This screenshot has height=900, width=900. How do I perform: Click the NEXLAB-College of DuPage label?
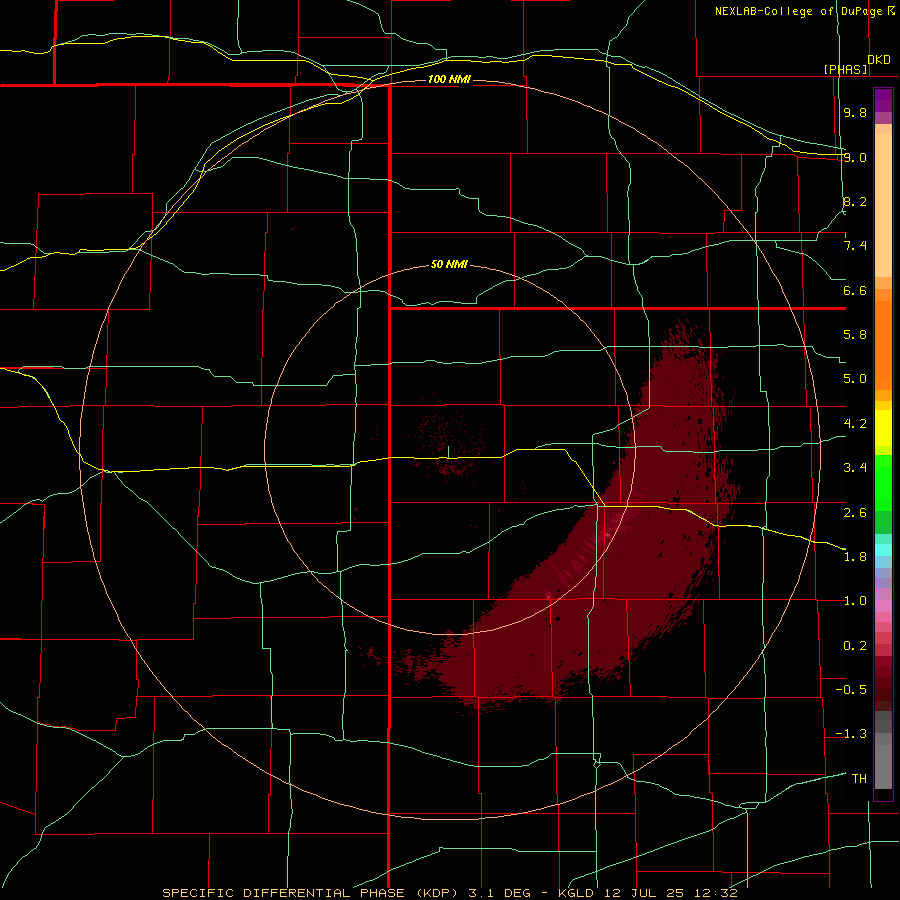tap(799, 11)
